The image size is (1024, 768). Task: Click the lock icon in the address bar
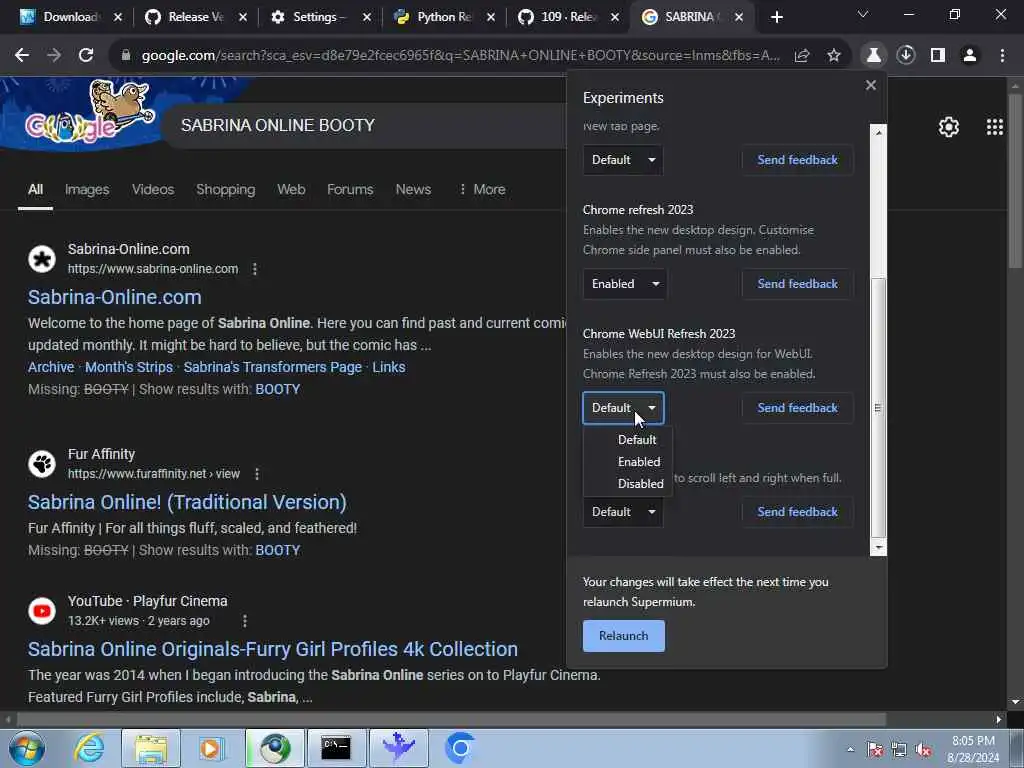click(x=126, y=56)
